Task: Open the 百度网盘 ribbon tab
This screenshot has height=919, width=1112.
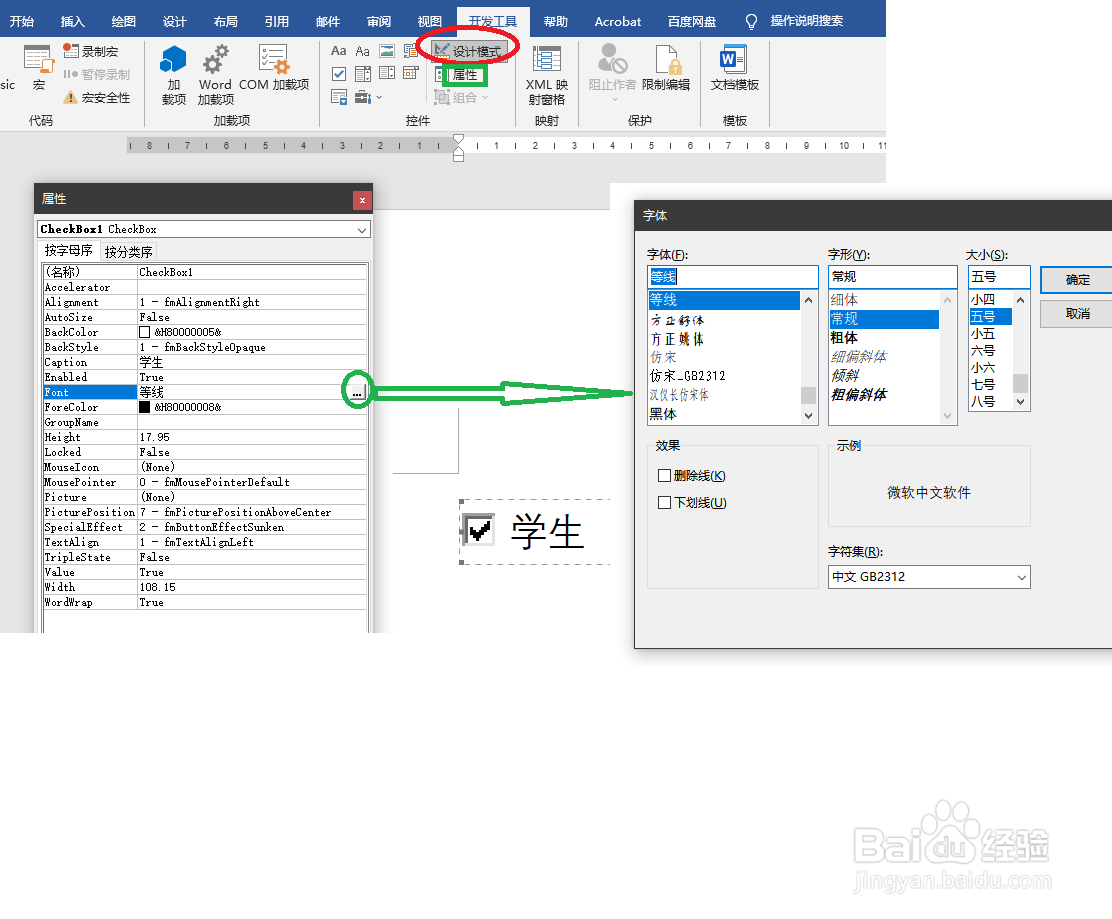Action: tap(691, 21)
